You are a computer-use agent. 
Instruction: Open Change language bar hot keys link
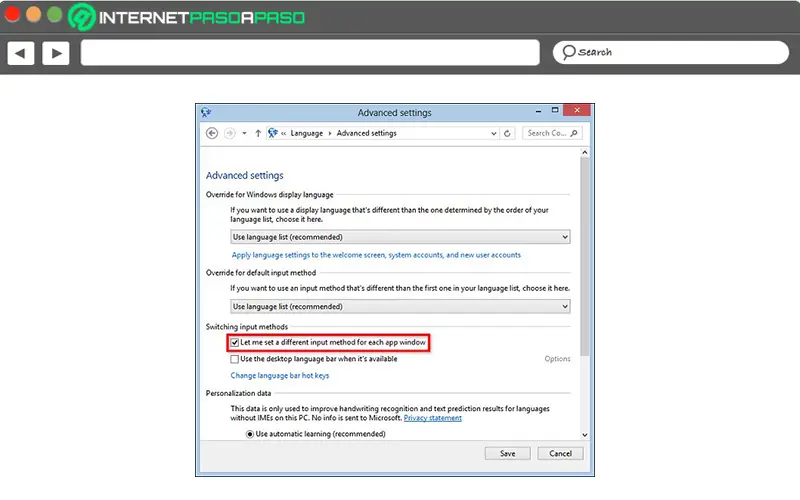[x=280, y=376]
